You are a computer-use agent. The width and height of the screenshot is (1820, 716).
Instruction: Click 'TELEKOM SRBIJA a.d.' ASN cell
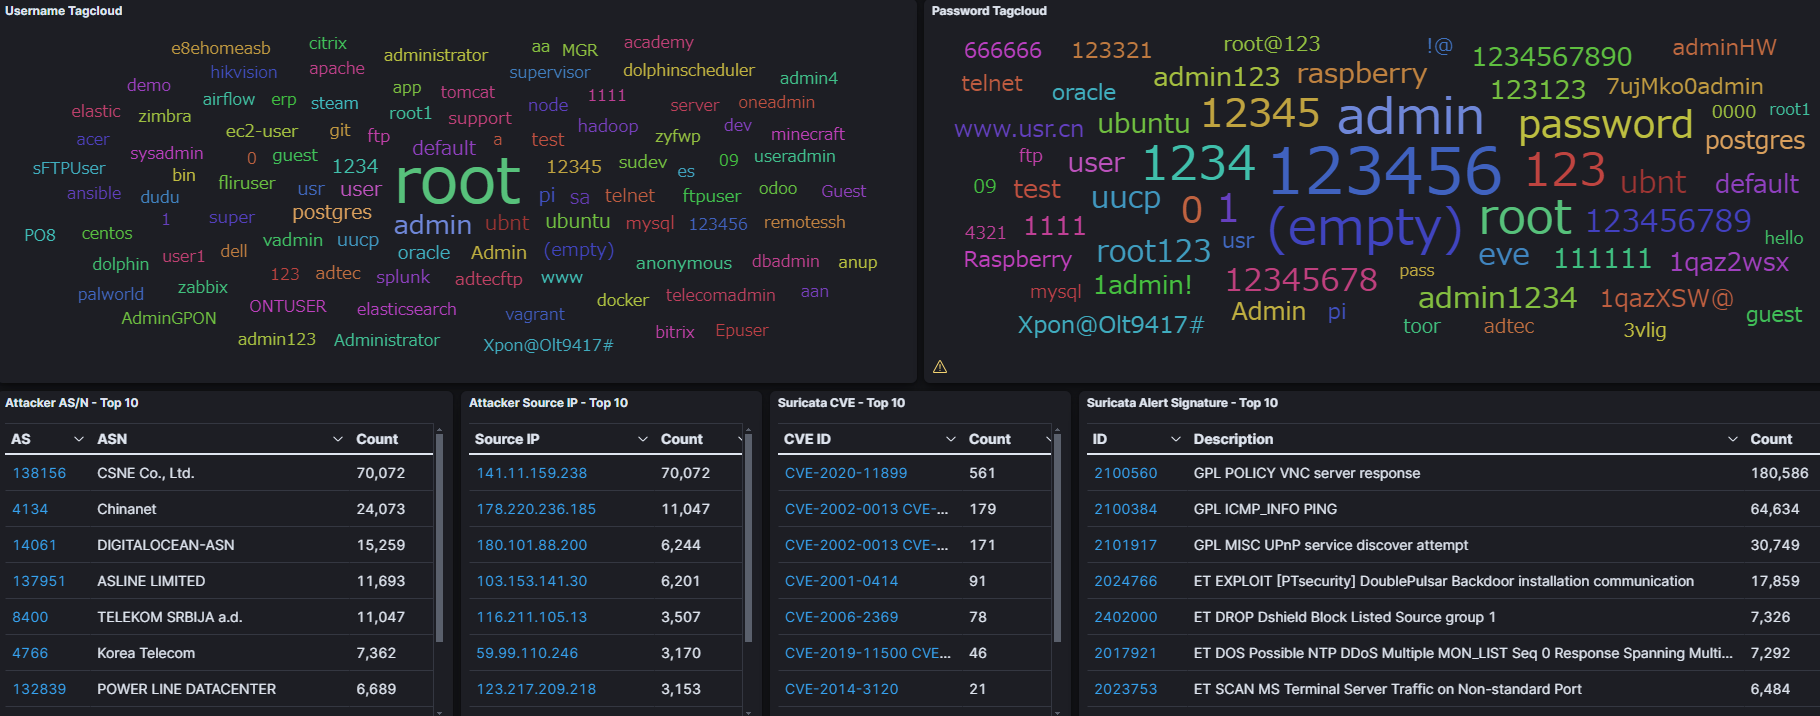point(170,617)
